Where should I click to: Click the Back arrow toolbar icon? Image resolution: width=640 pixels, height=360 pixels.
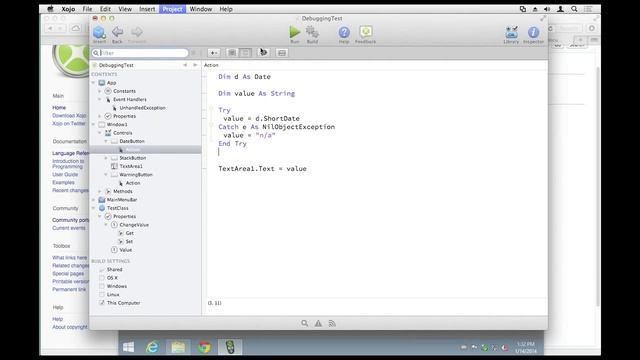point(118,32)
